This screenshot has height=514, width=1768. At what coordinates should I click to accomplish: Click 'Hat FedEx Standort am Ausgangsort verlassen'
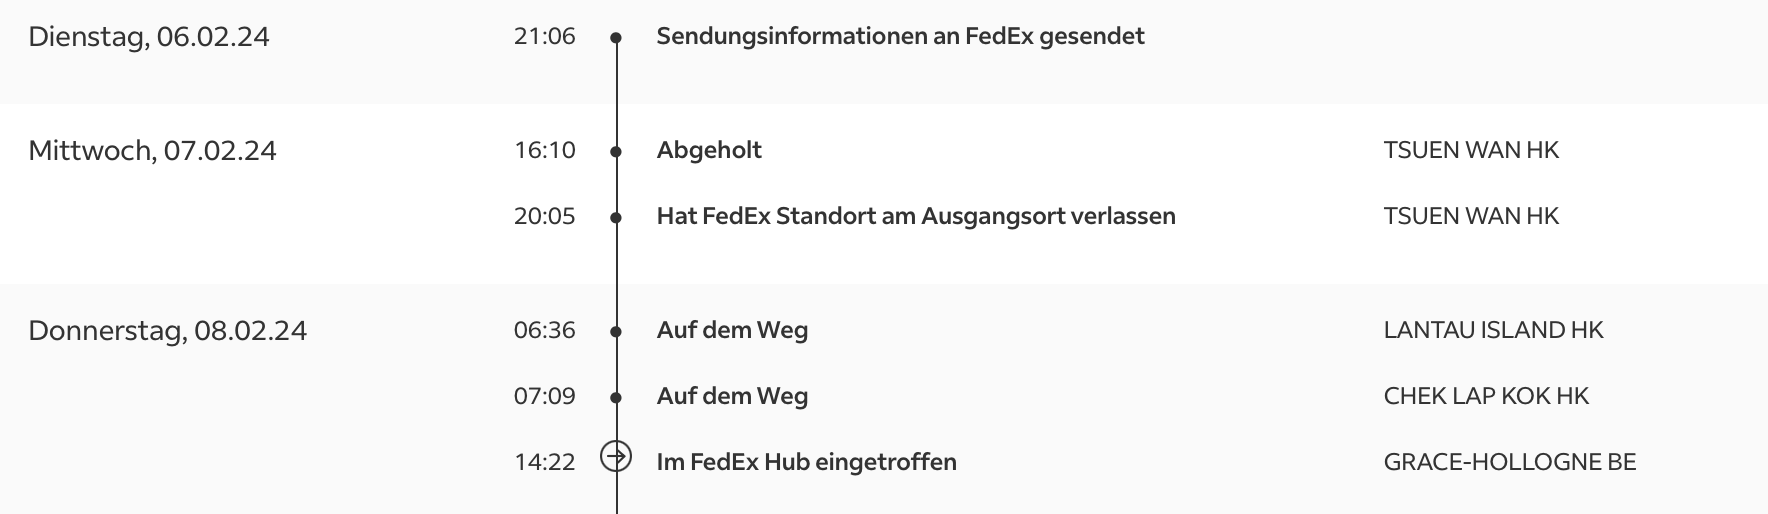[916, 216]
